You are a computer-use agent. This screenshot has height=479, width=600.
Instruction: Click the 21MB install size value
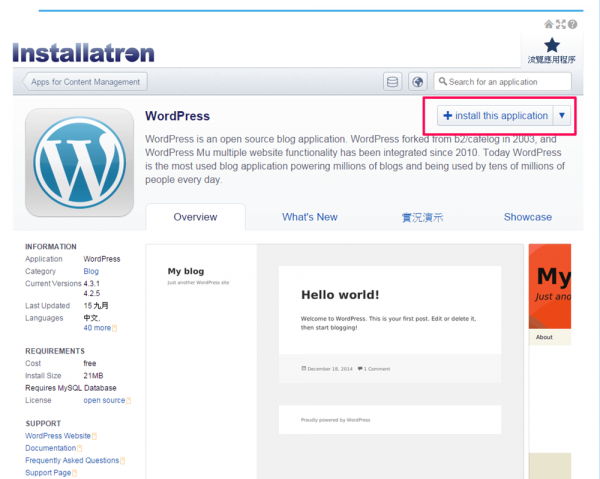click(x=93, y=376)
